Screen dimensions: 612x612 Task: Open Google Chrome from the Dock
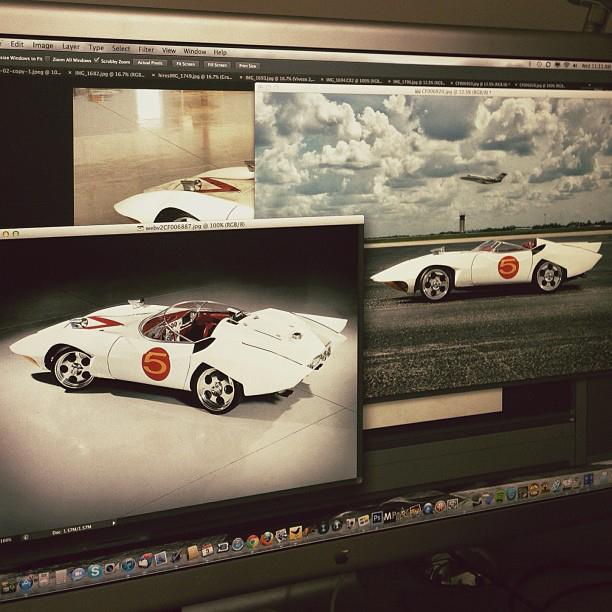252,541
